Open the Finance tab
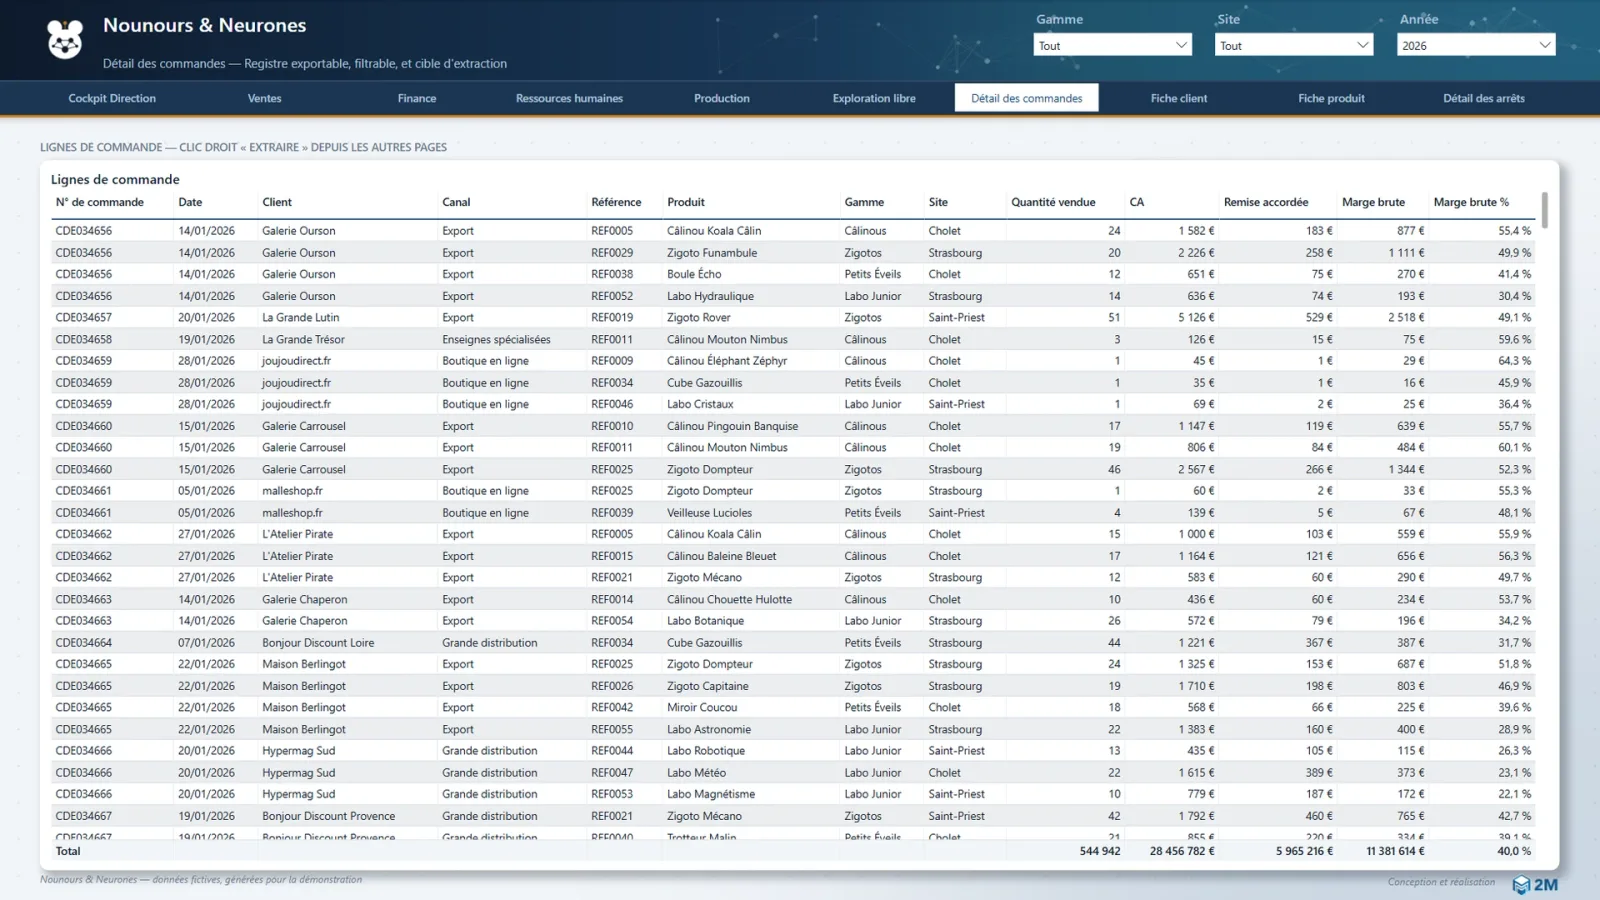Image resolution: width=1600 pixels, height=900 pixels. coord(417,98)
